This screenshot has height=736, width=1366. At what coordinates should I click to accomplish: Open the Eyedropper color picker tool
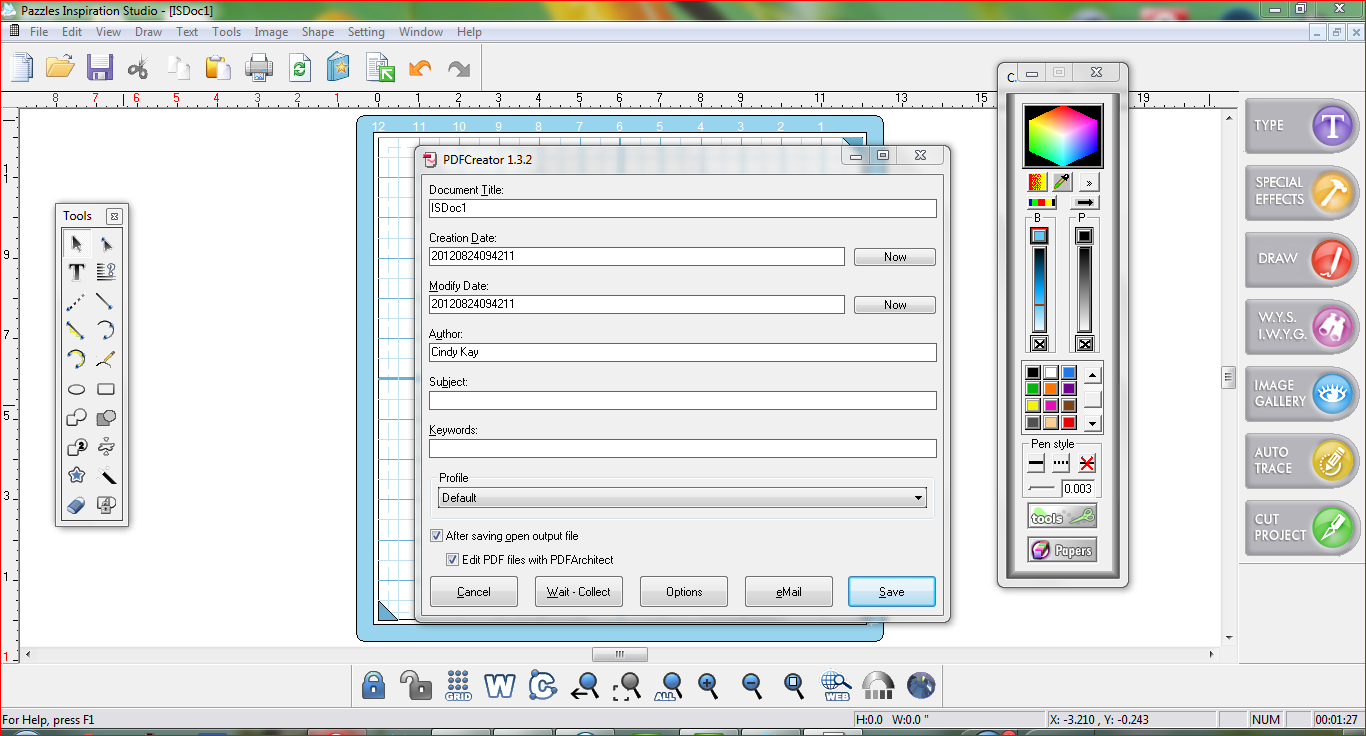click(1062, 181)
